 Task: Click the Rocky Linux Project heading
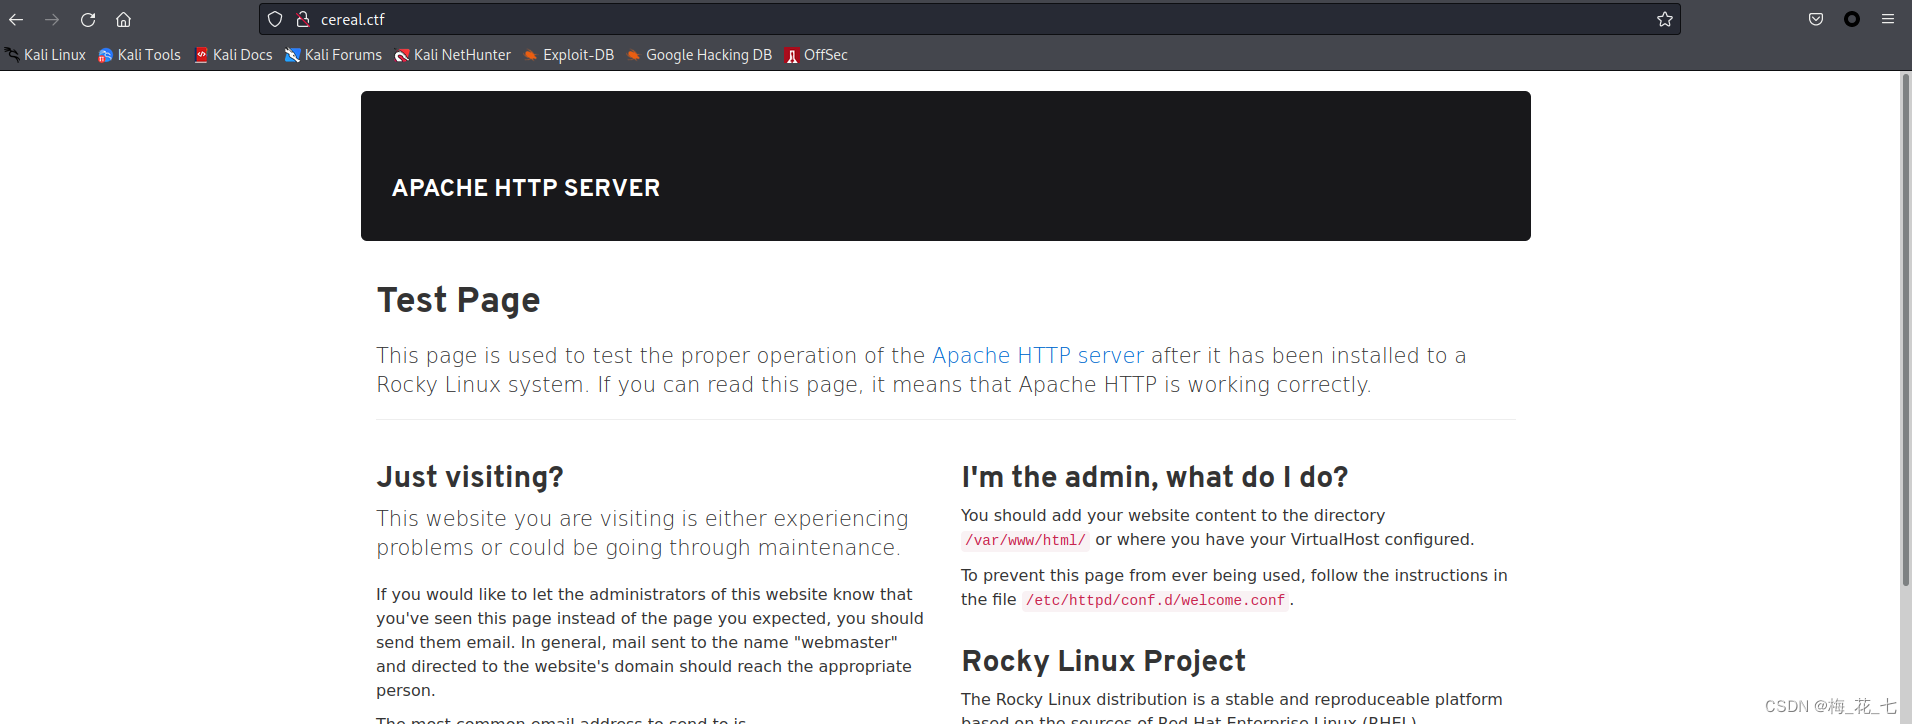click(x=1104, y=661)
